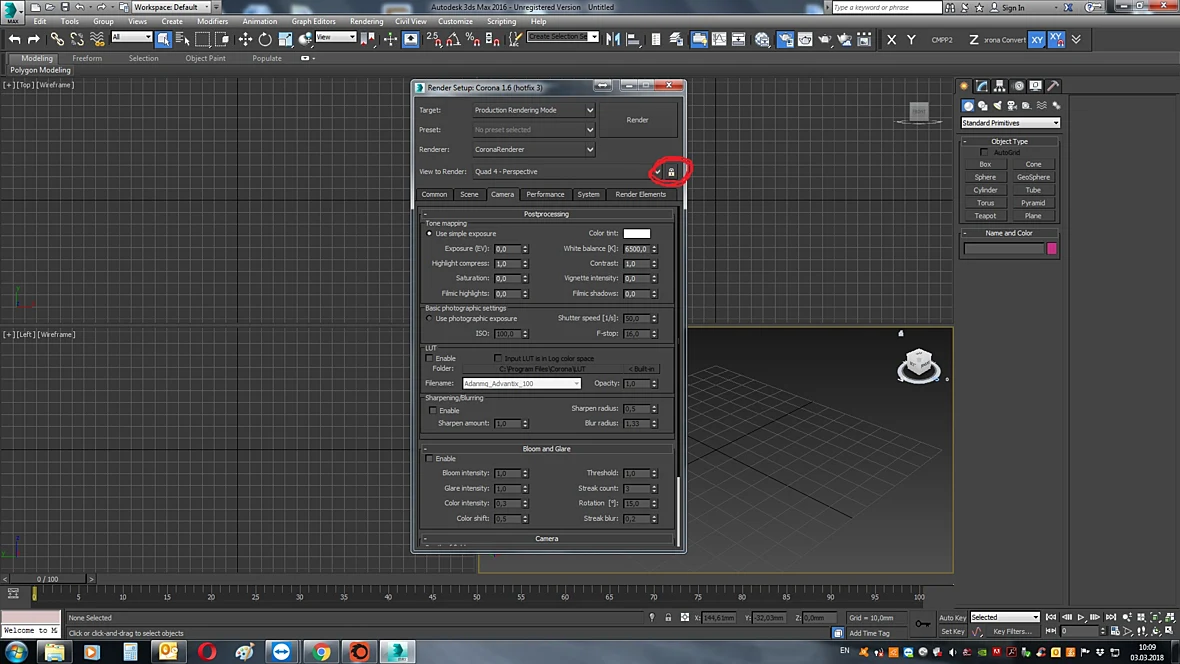Switch to the Performance tab

tap(545, 194)
